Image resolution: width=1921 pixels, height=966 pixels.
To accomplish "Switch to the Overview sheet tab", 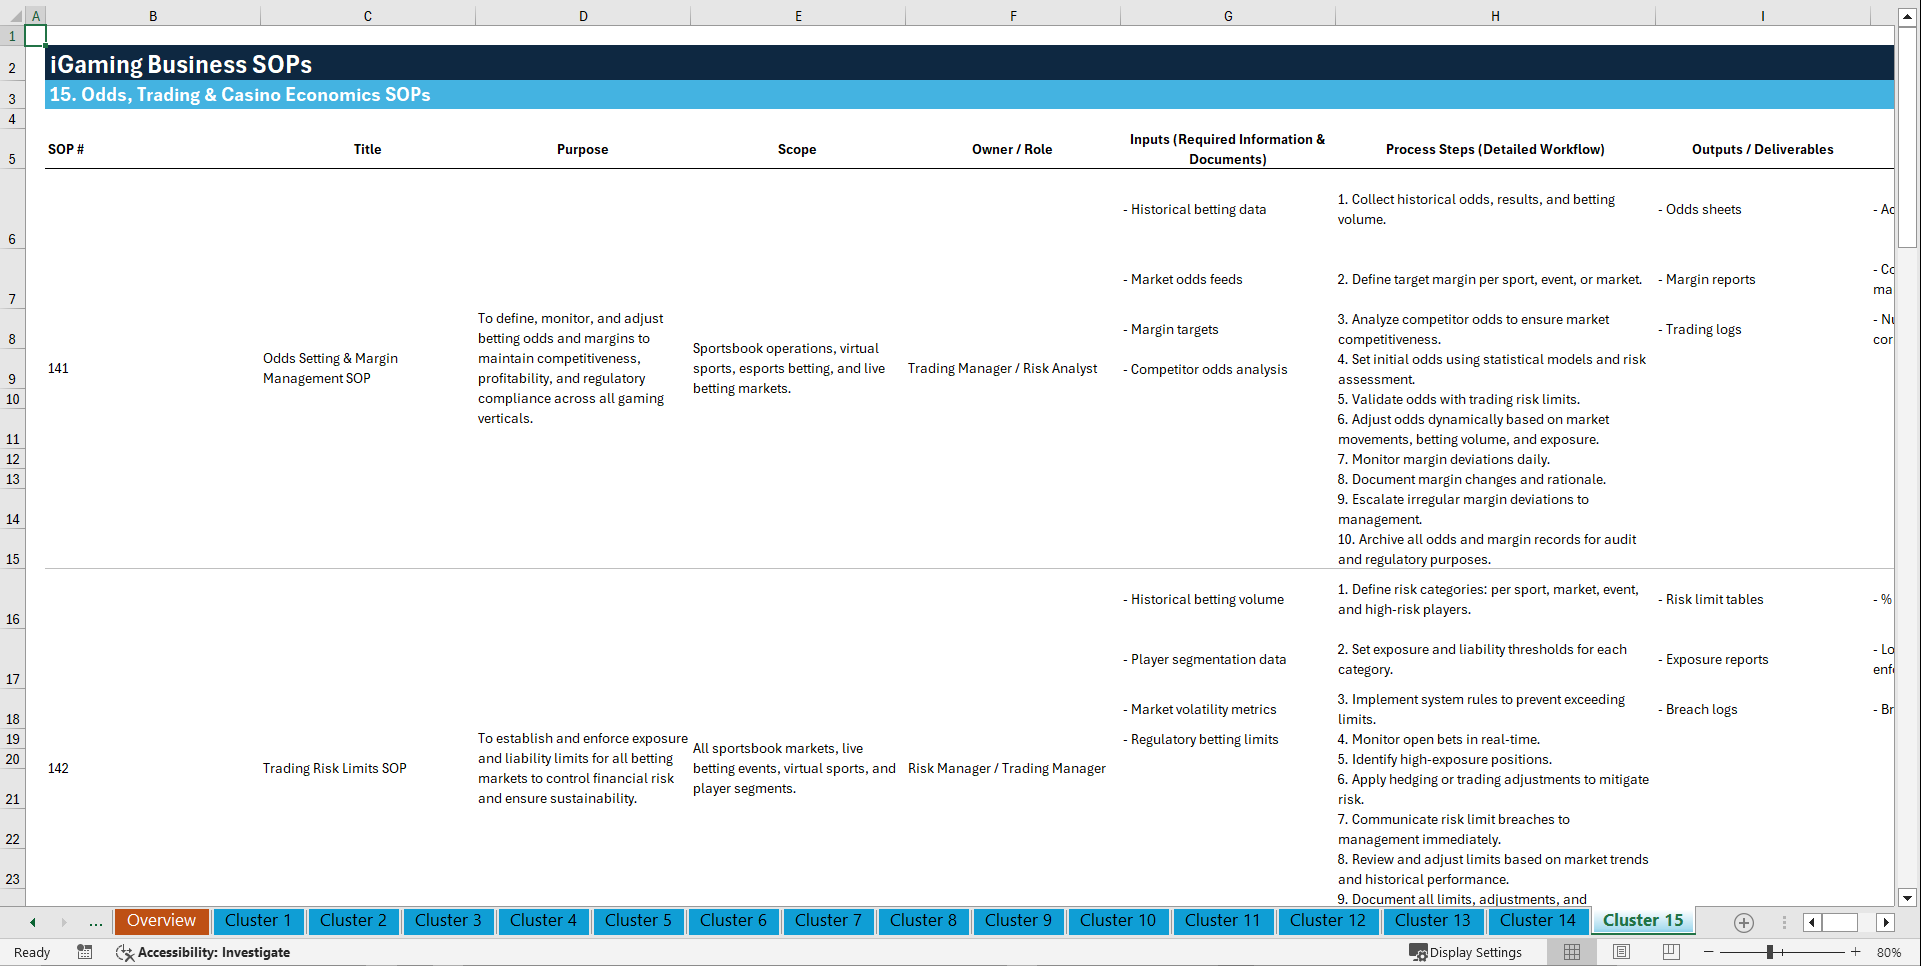I will (161, 921).
